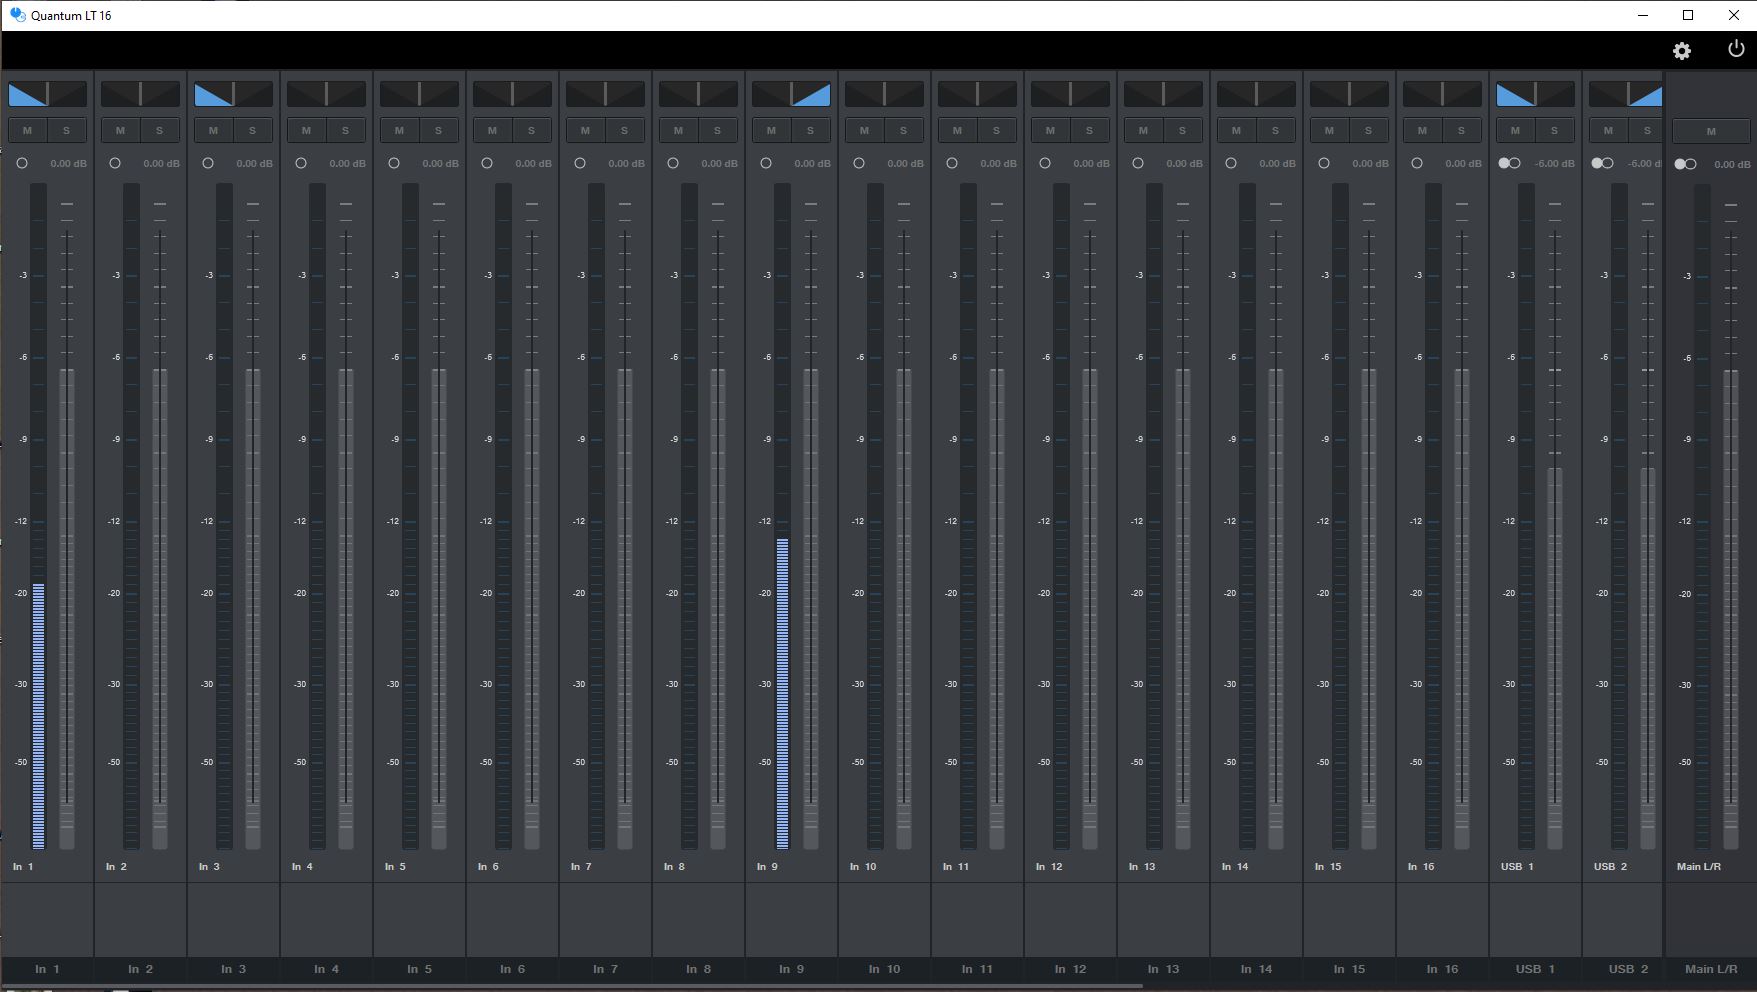
Task: Switch the link toggle on Main L/R
Action: pos(1686,163)
